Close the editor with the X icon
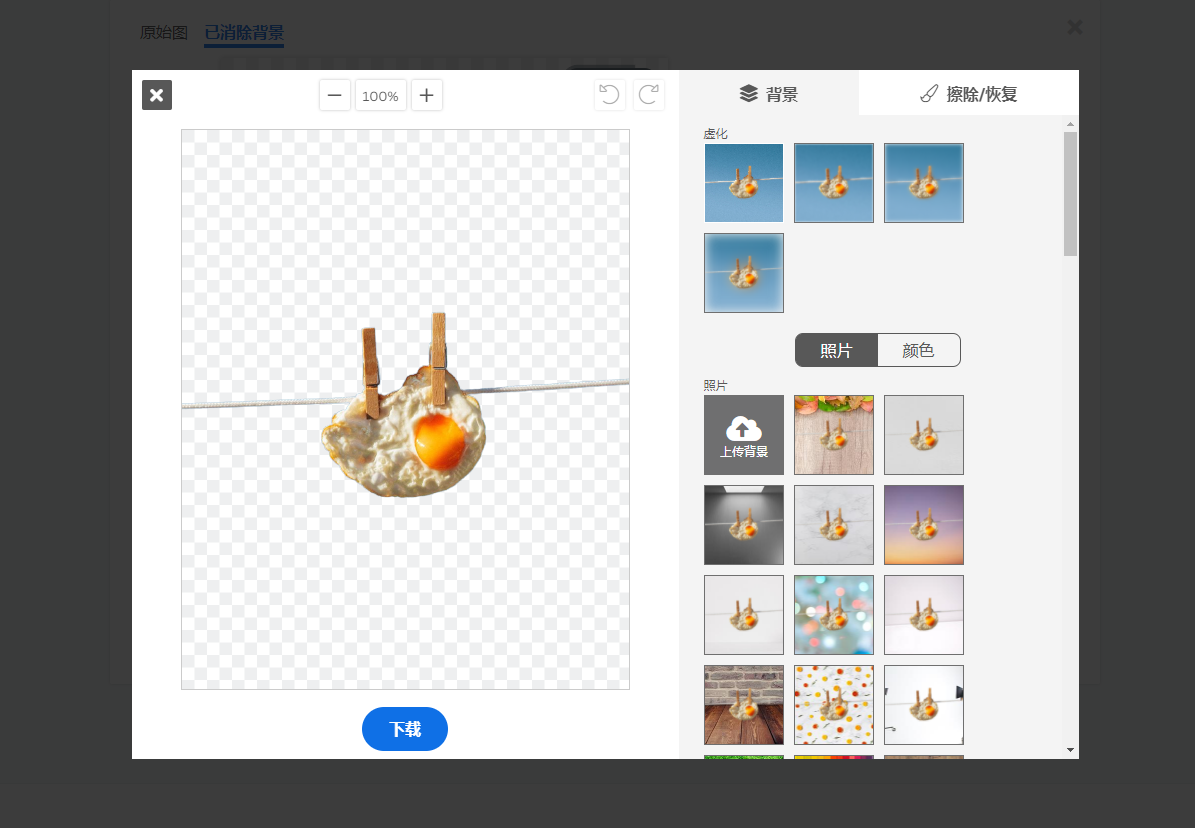The image size is (1195, 828). point(156,95)
